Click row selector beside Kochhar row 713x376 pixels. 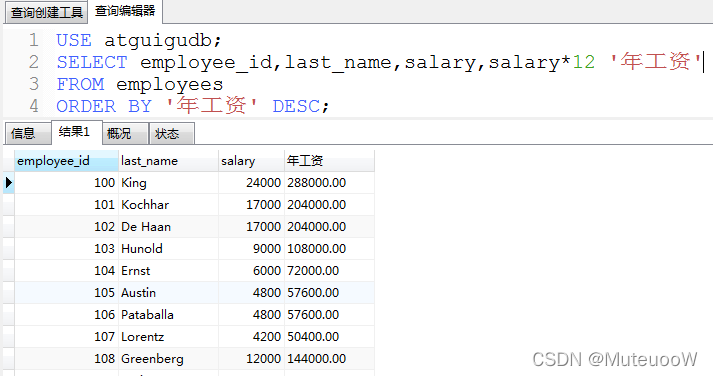[x=9, y=205]
